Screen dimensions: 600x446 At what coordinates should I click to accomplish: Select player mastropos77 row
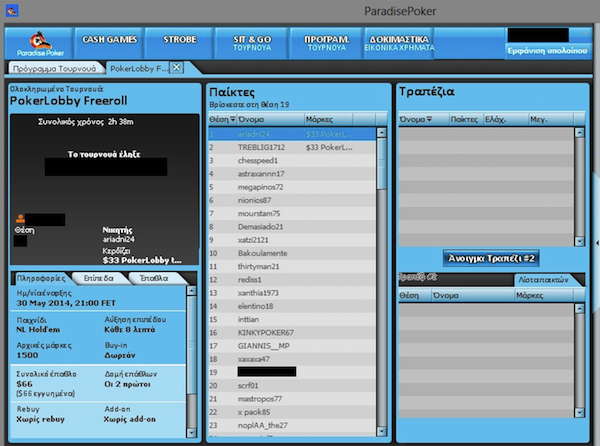click(x=292, y=399)
